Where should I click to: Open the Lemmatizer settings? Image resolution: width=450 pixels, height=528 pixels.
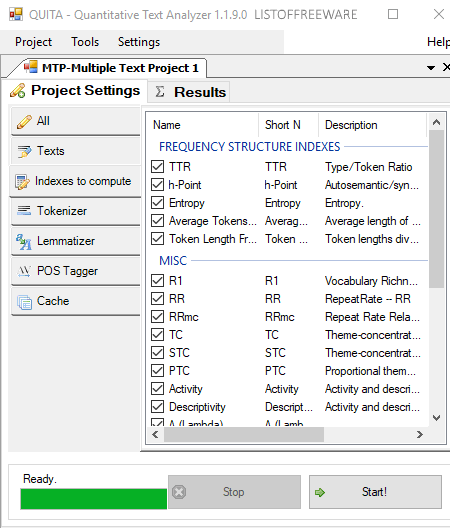(76, 241)
